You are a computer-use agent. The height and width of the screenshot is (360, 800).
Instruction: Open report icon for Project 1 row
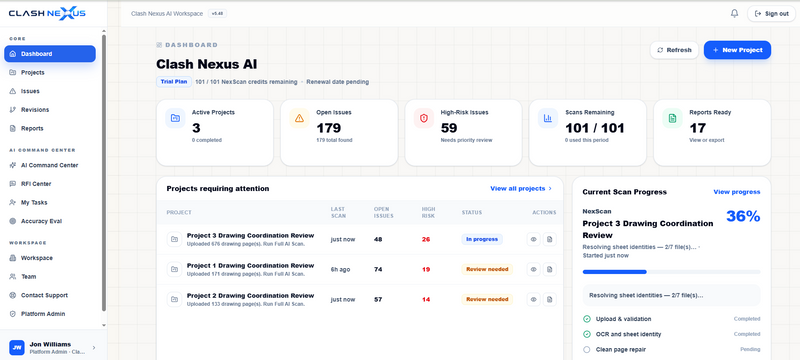(x=549, y=269)
